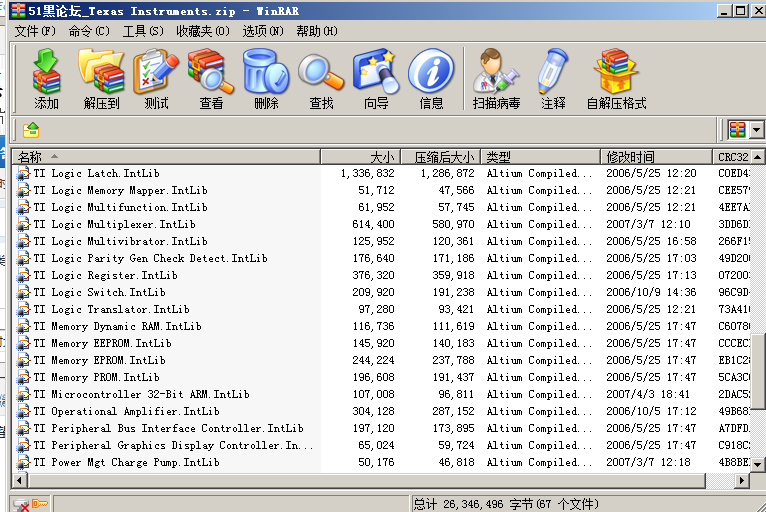The height and width of the screenshot is (512, 766).
Task: Click size value 1,336,832
Action: point(367,173)
